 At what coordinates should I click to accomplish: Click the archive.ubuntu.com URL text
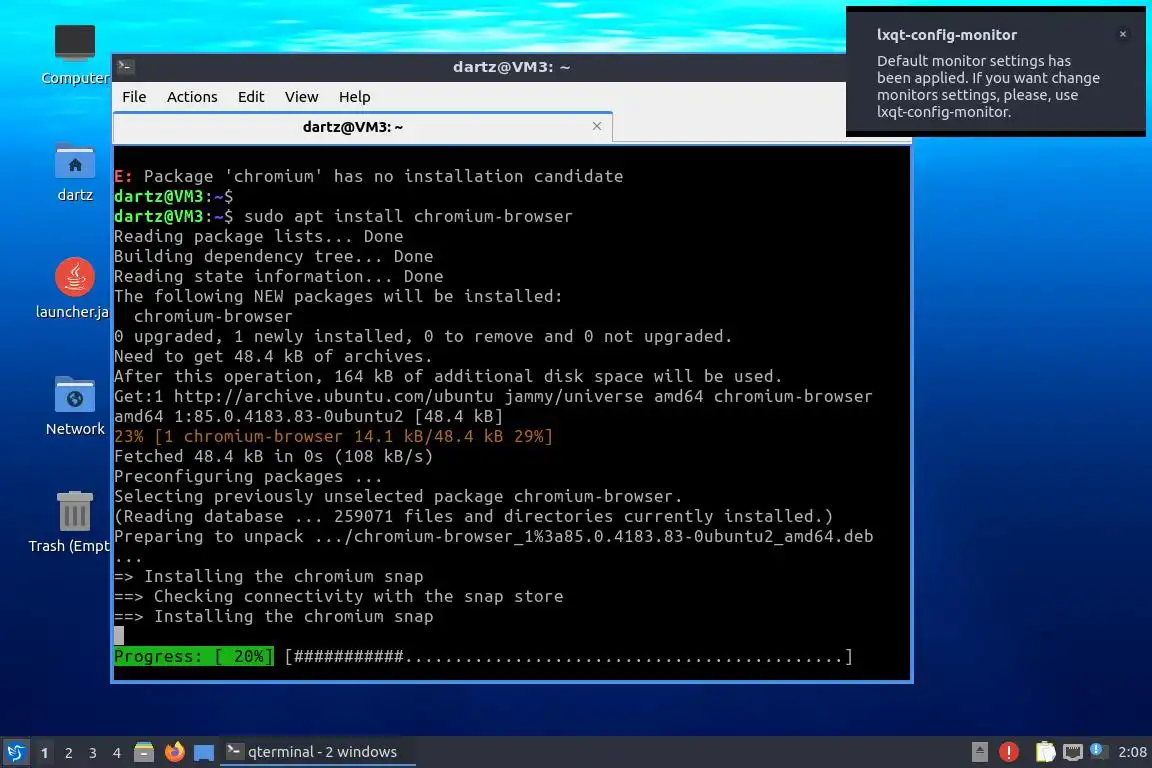(334, 397)
